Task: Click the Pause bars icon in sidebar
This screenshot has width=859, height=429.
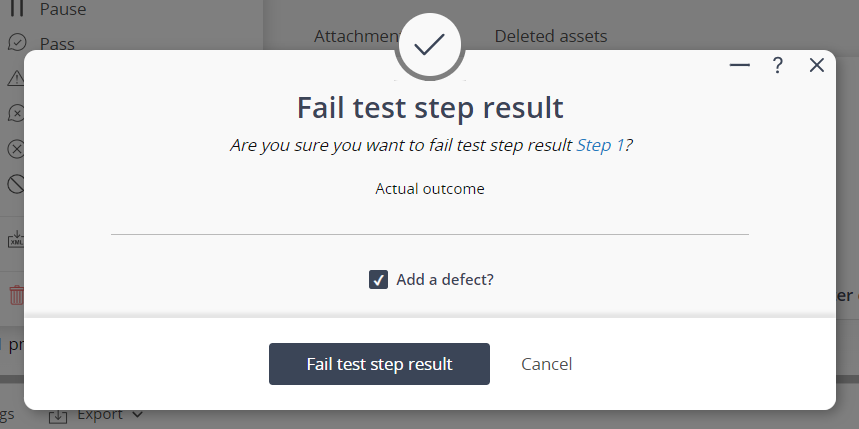Action: pos(17,8)
